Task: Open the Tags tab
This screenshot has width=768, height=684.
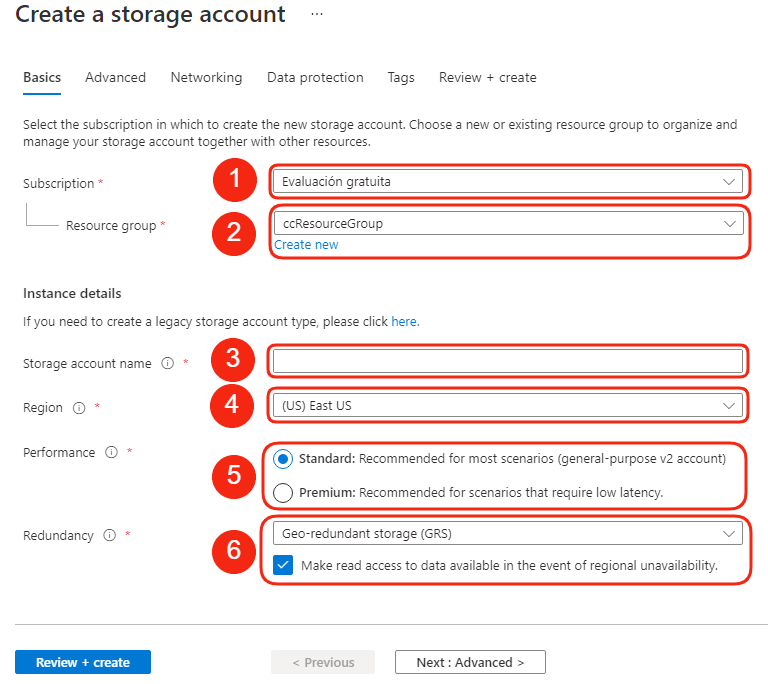Action: pos(401,77)
